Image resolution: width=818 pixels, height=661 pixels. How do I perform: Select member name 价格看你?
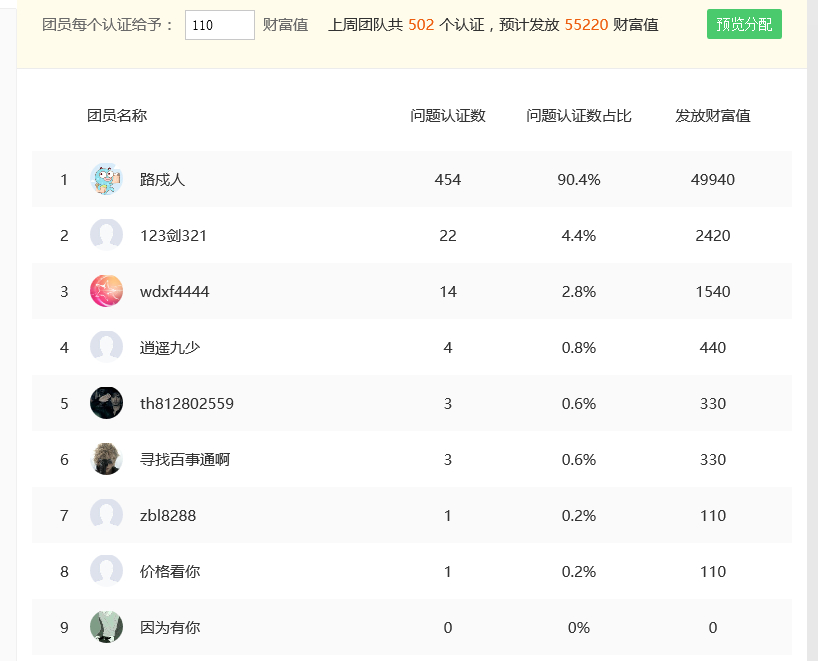coord(170,571)
